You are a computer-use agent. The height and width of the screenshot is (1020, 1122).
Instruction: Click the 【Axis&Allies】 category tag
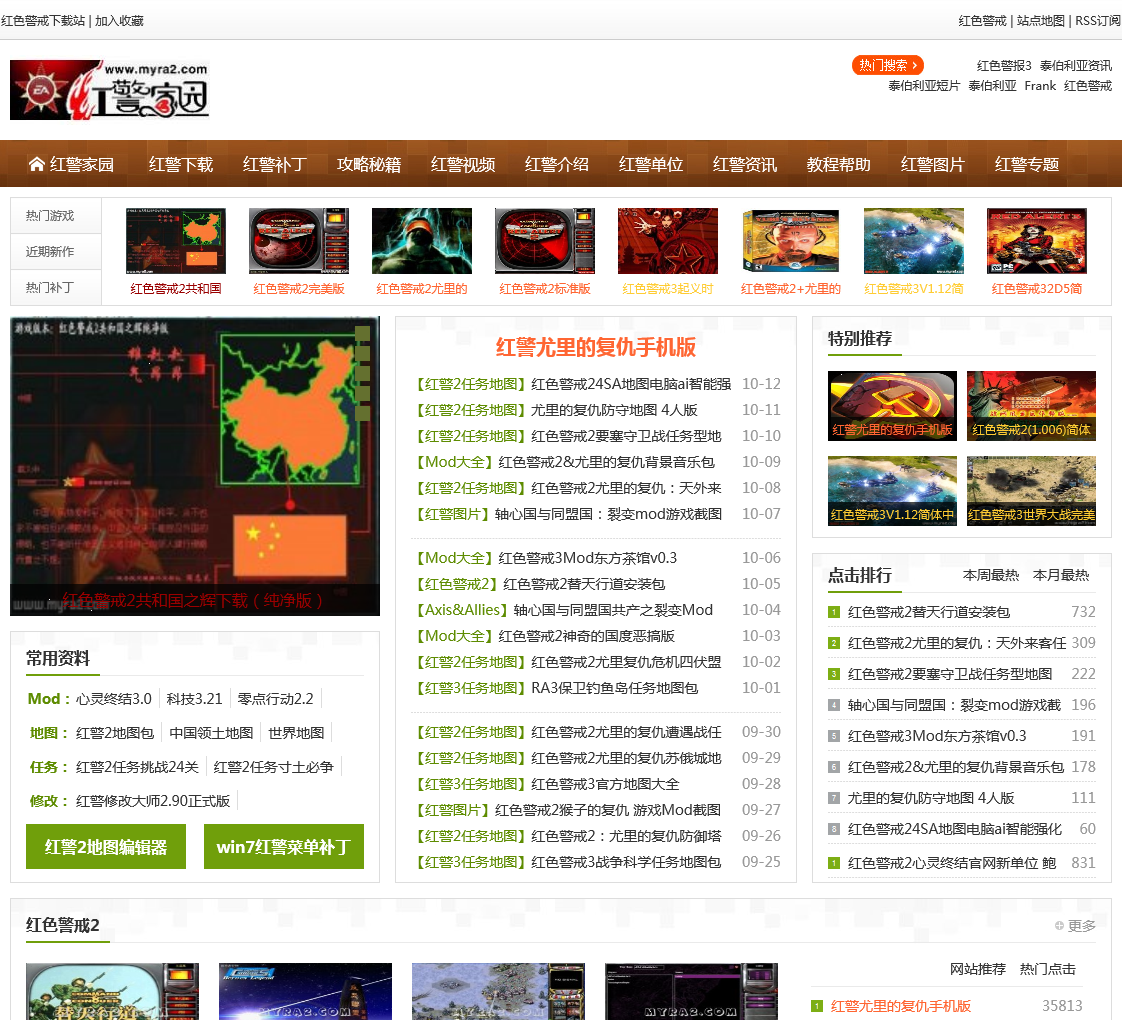click(x=462, y=610)
